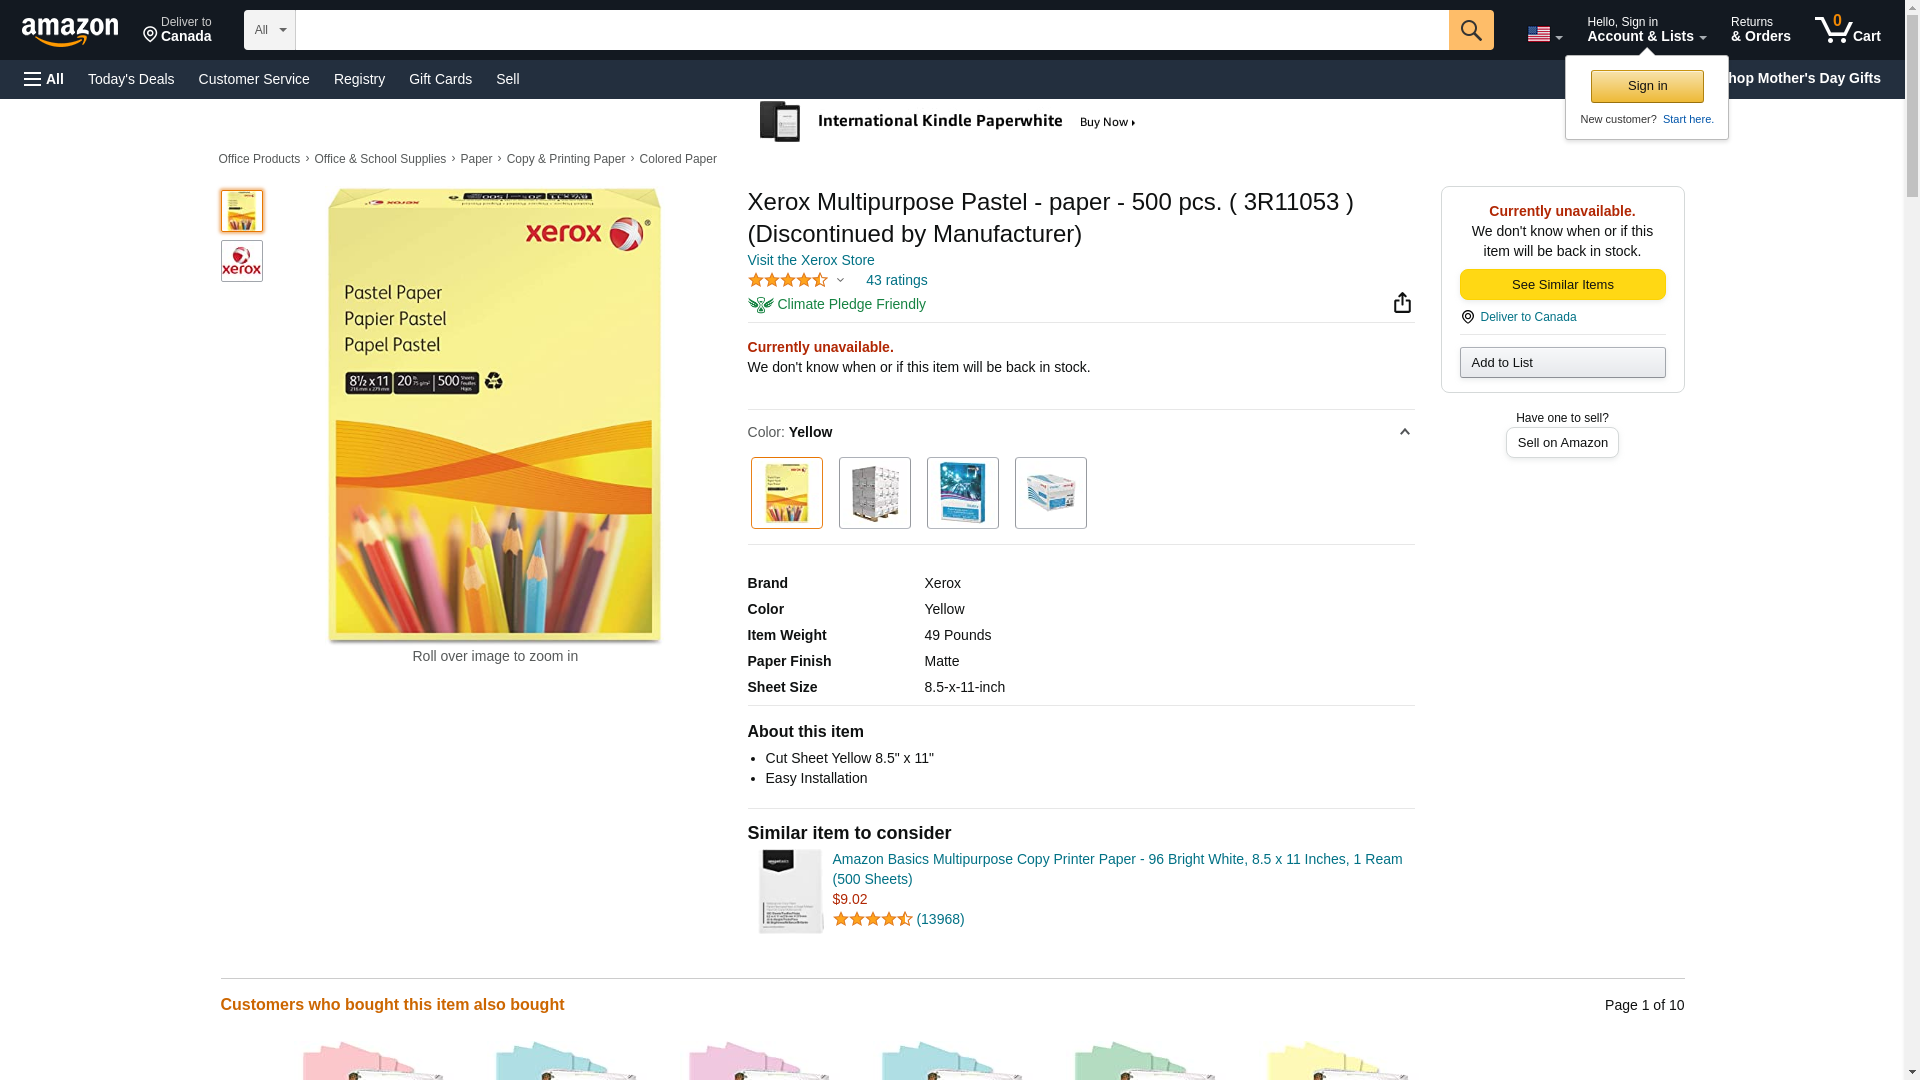Click the See Similar Items button

[1562, 285]
